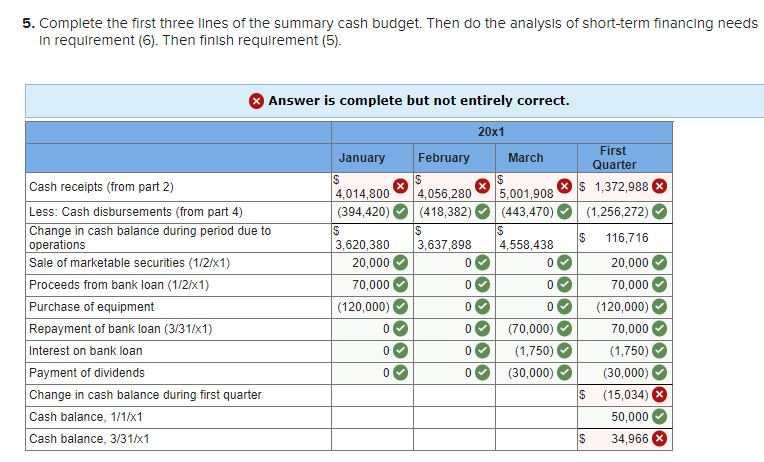
Task: Select the March cash receipts field 5,001,908
Action: 536,187
